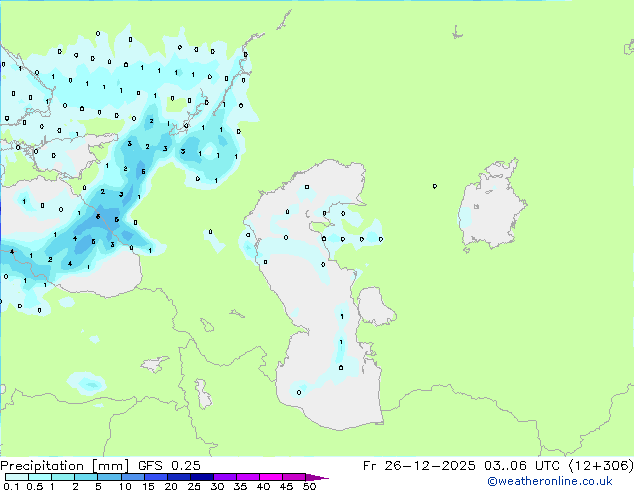Select the legend swatch between 0.1 and 0.5

(17, 477)
